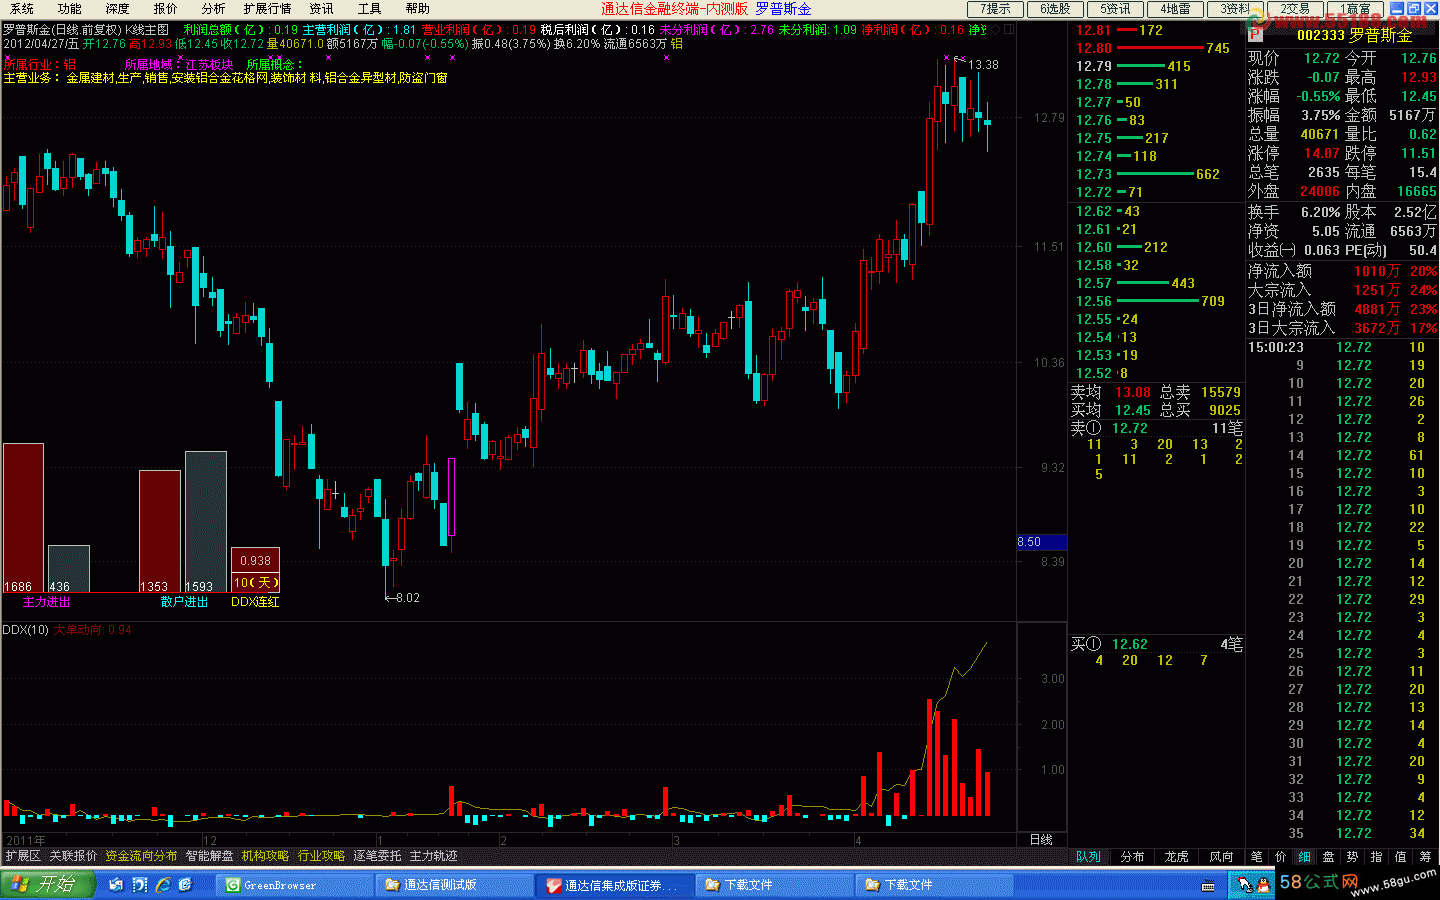This screenshot has width=1440, height=900.
Task: Click the keyboard language bar icon
Action: tap(1208, 885)
